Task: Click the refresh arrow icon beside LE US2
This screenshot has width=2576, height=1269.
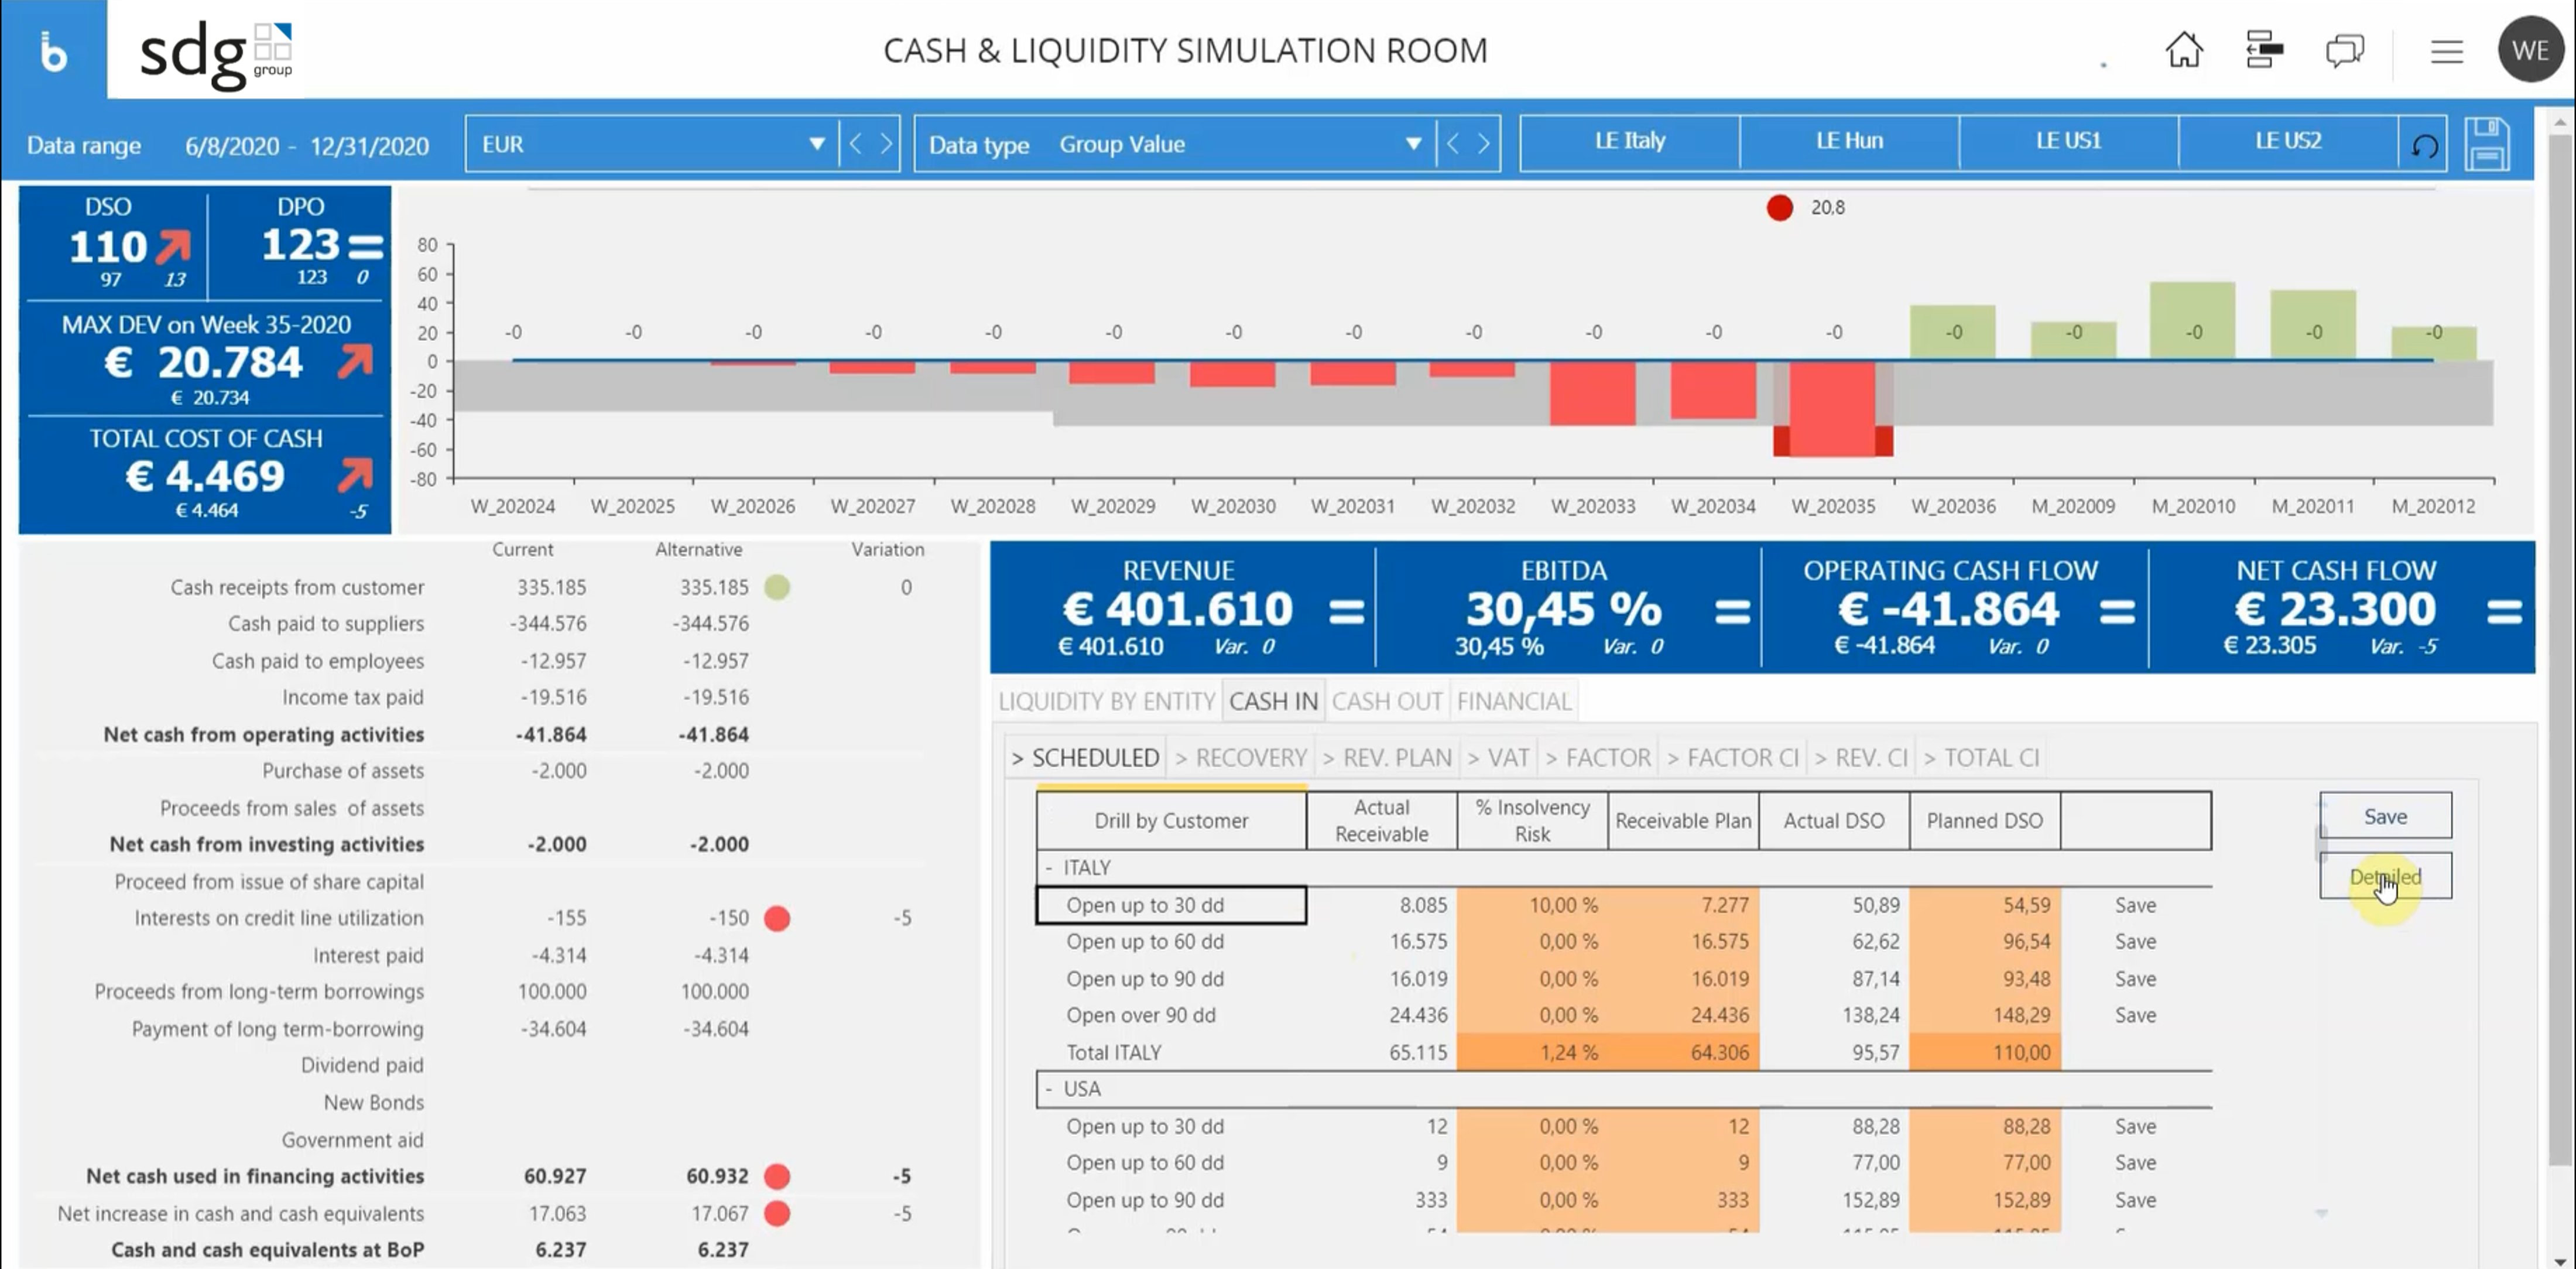Action: coord(2424,146)
